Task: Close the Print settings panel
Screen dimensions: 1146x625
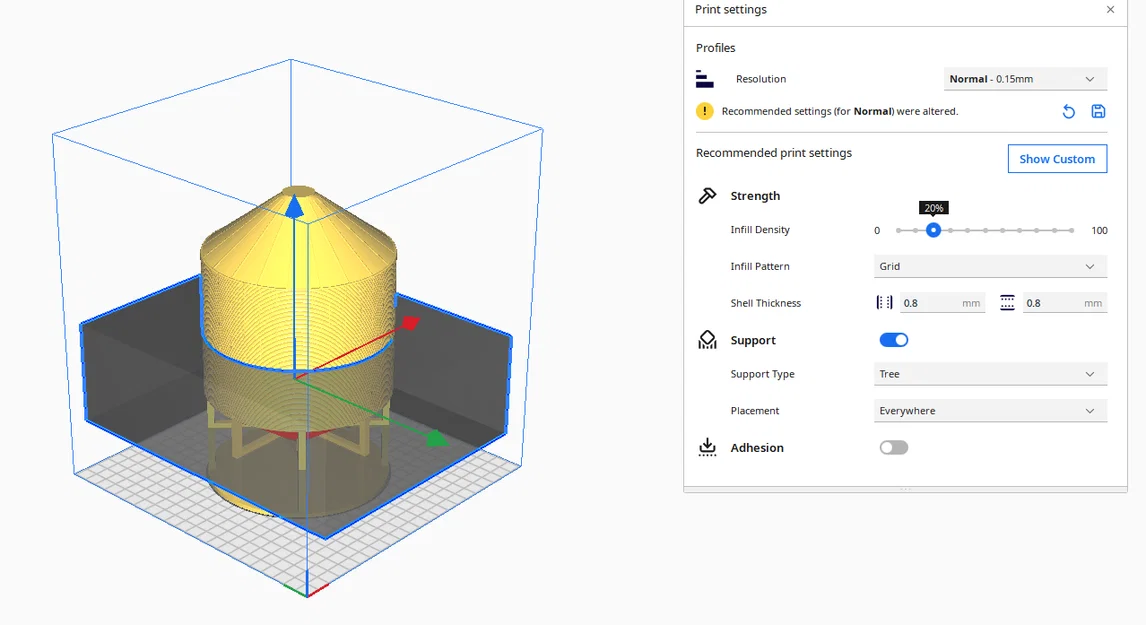Action: 1110,10
